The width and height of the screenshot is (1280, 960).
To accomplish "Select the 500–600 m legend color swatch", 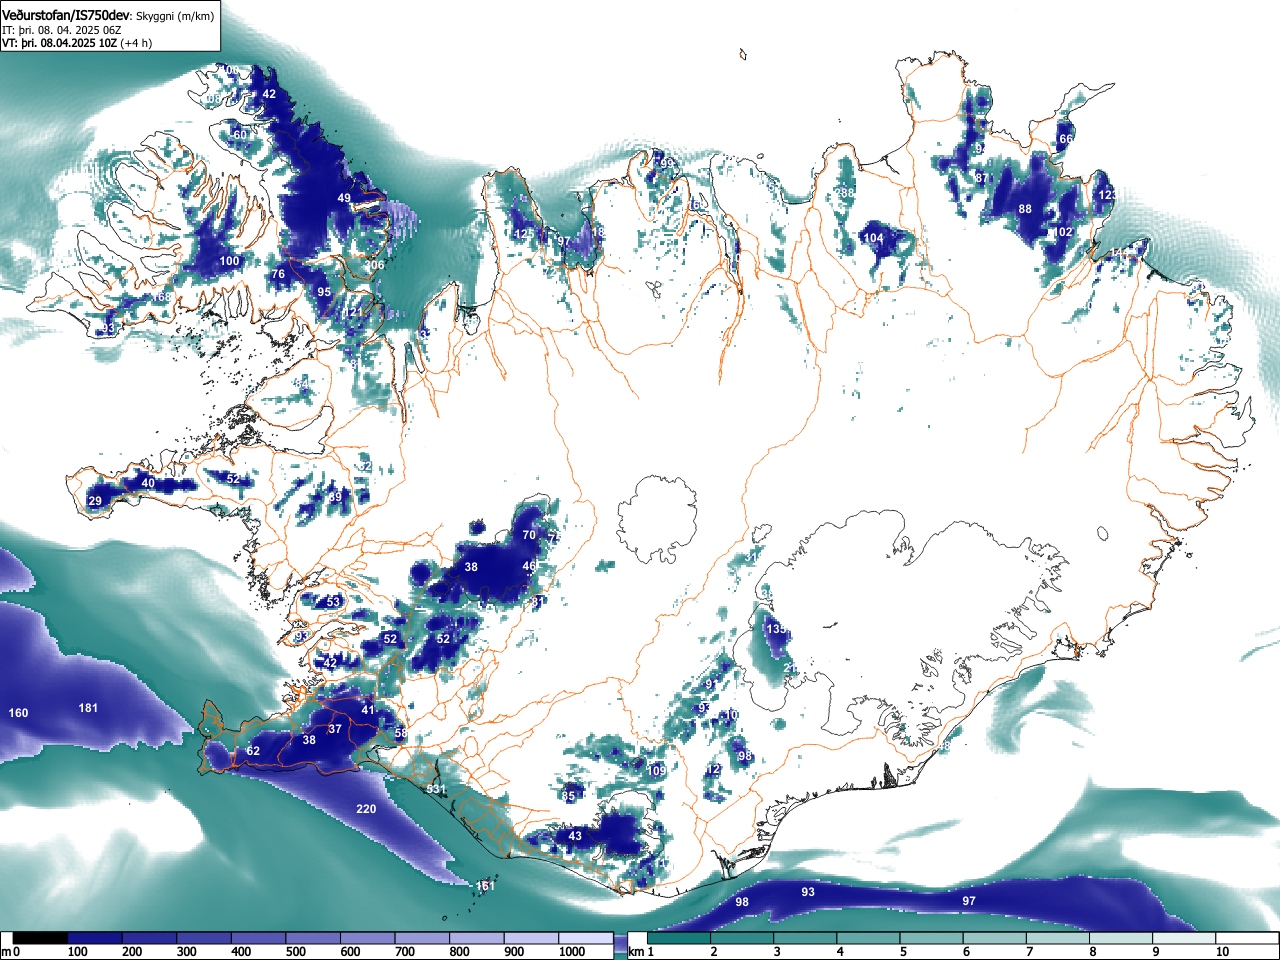I will click(313, 938).
